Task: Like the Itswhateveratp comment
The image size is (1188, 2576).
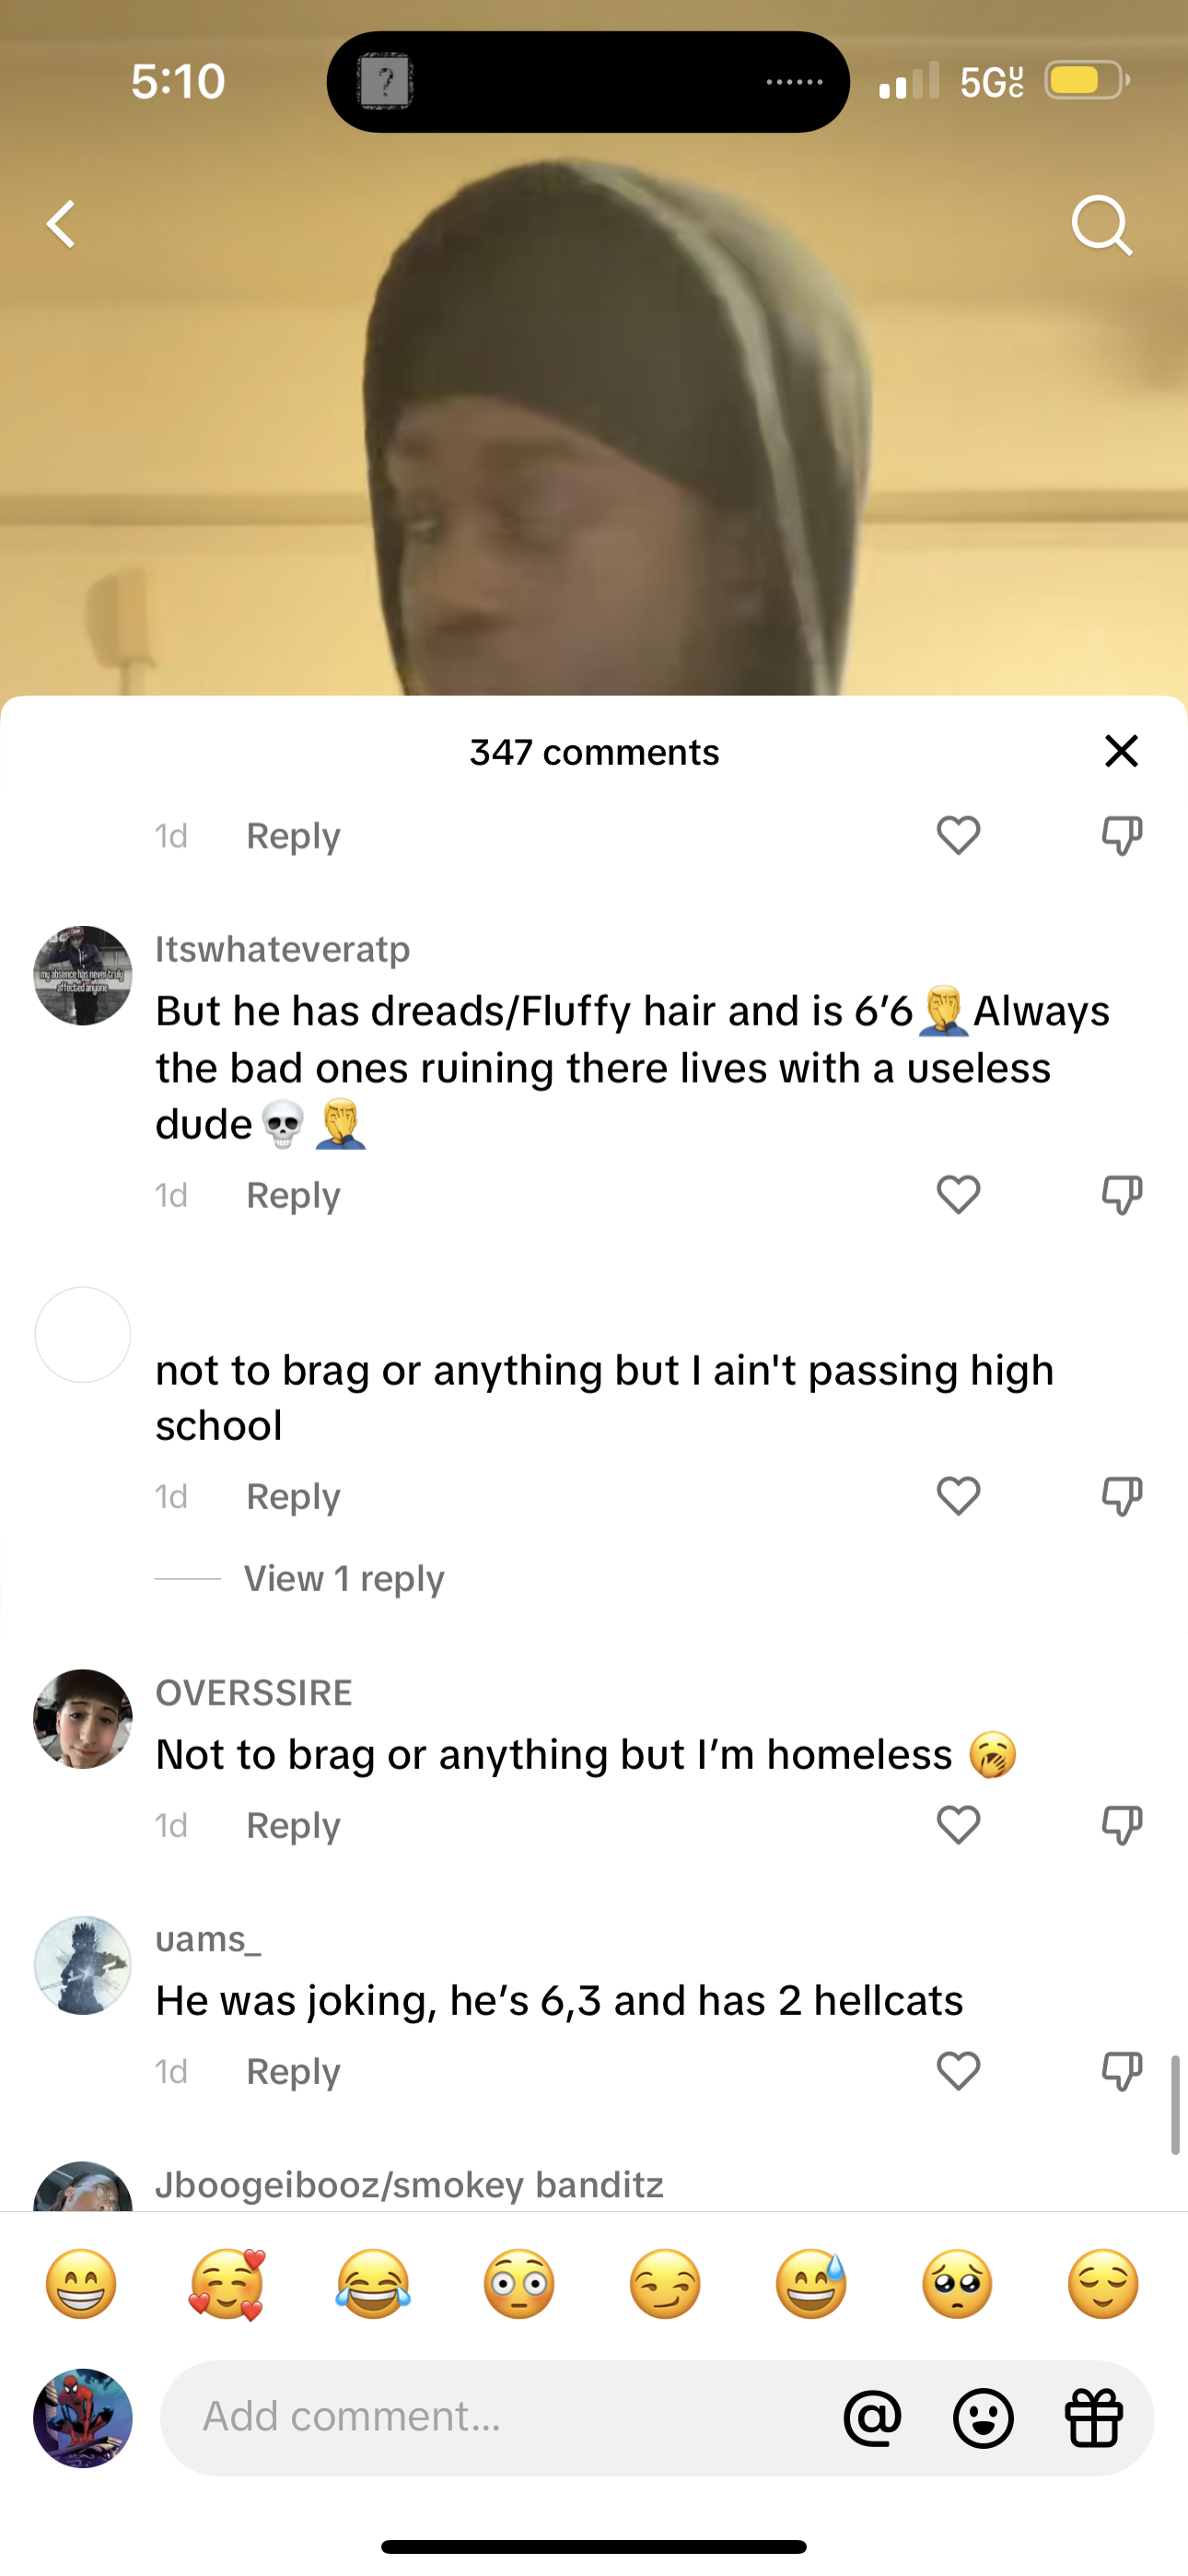Action: 958,1194
